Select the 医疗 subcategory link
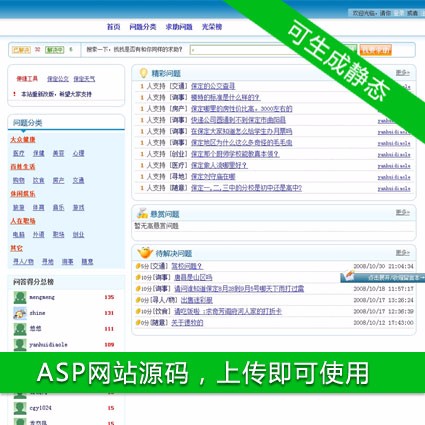 [x=19, y=153]
